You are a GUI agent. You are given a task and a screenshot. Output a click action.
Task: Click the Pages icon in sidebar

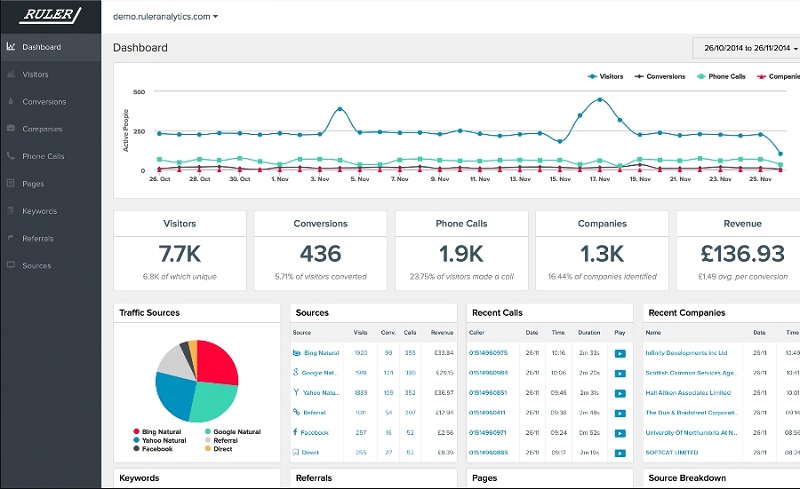11,183
